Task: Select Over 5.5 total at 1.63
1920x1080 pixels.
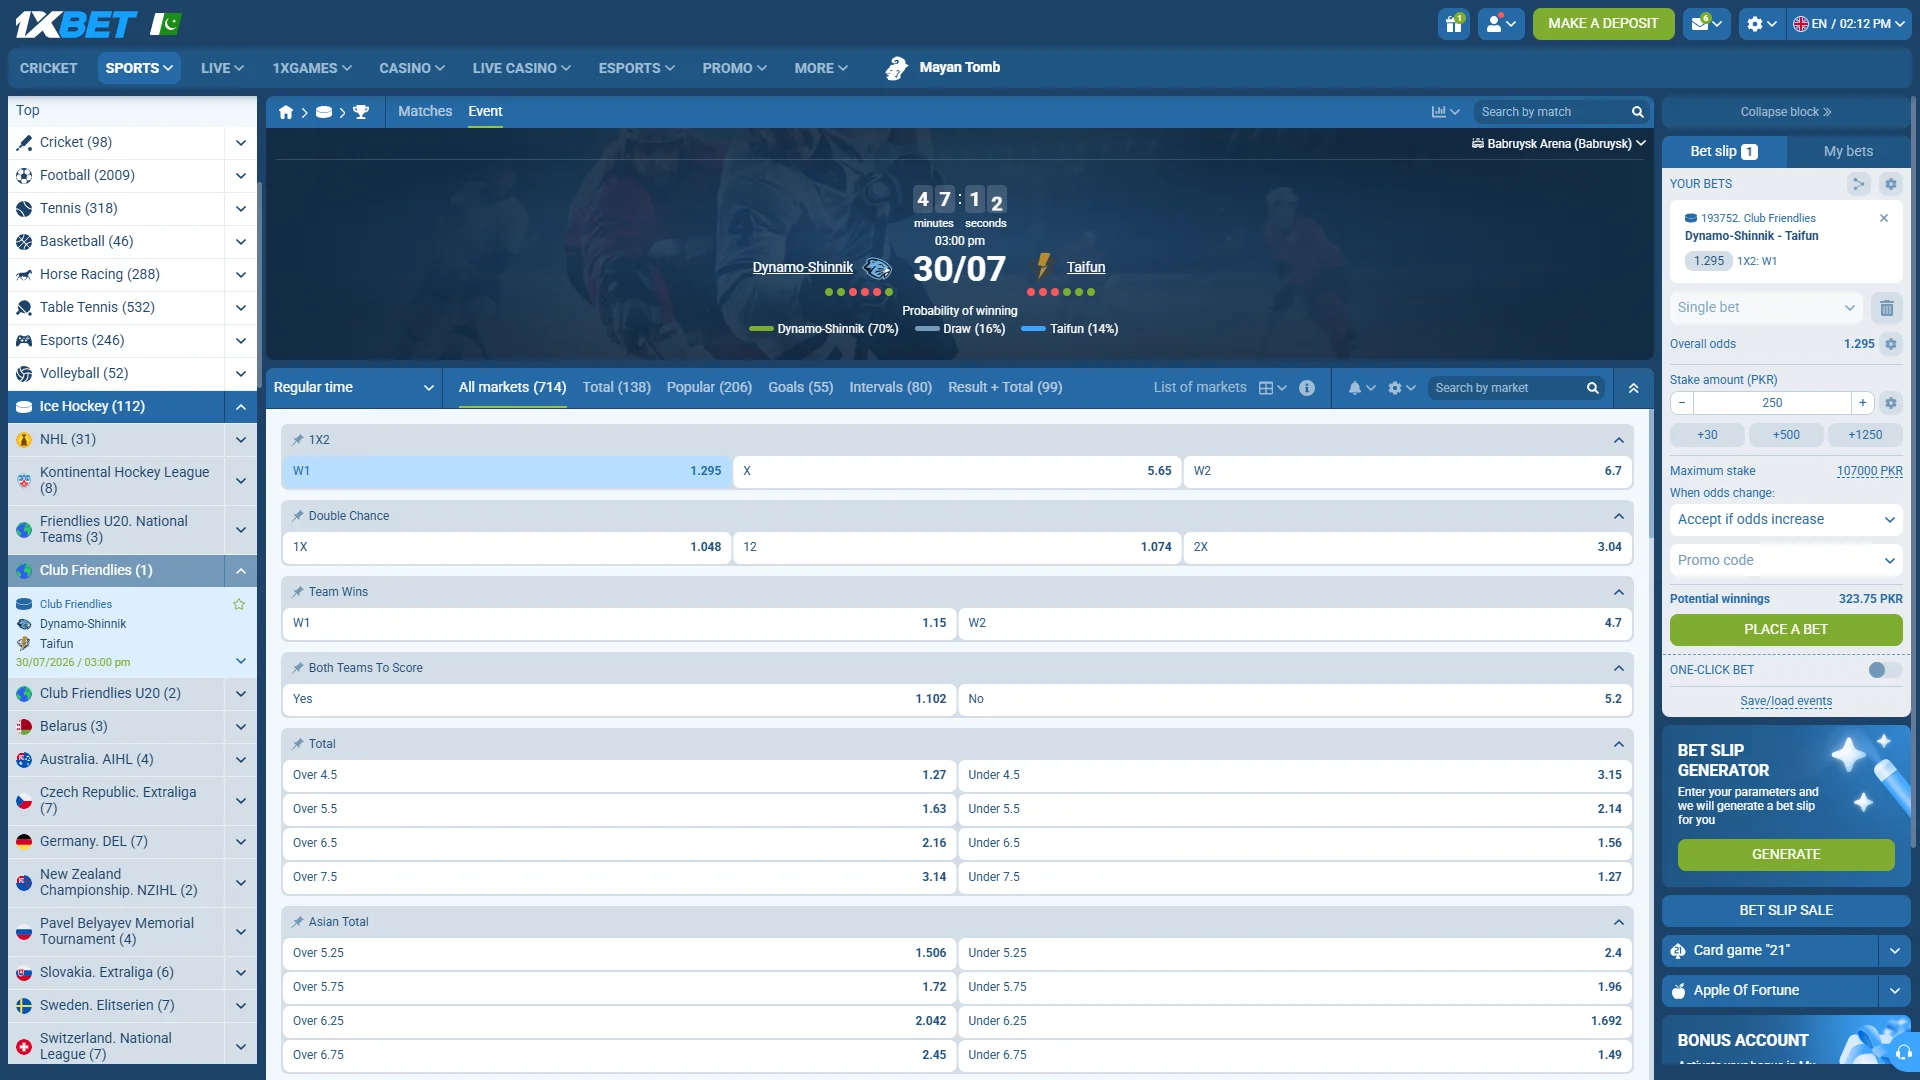Action: 619,809
